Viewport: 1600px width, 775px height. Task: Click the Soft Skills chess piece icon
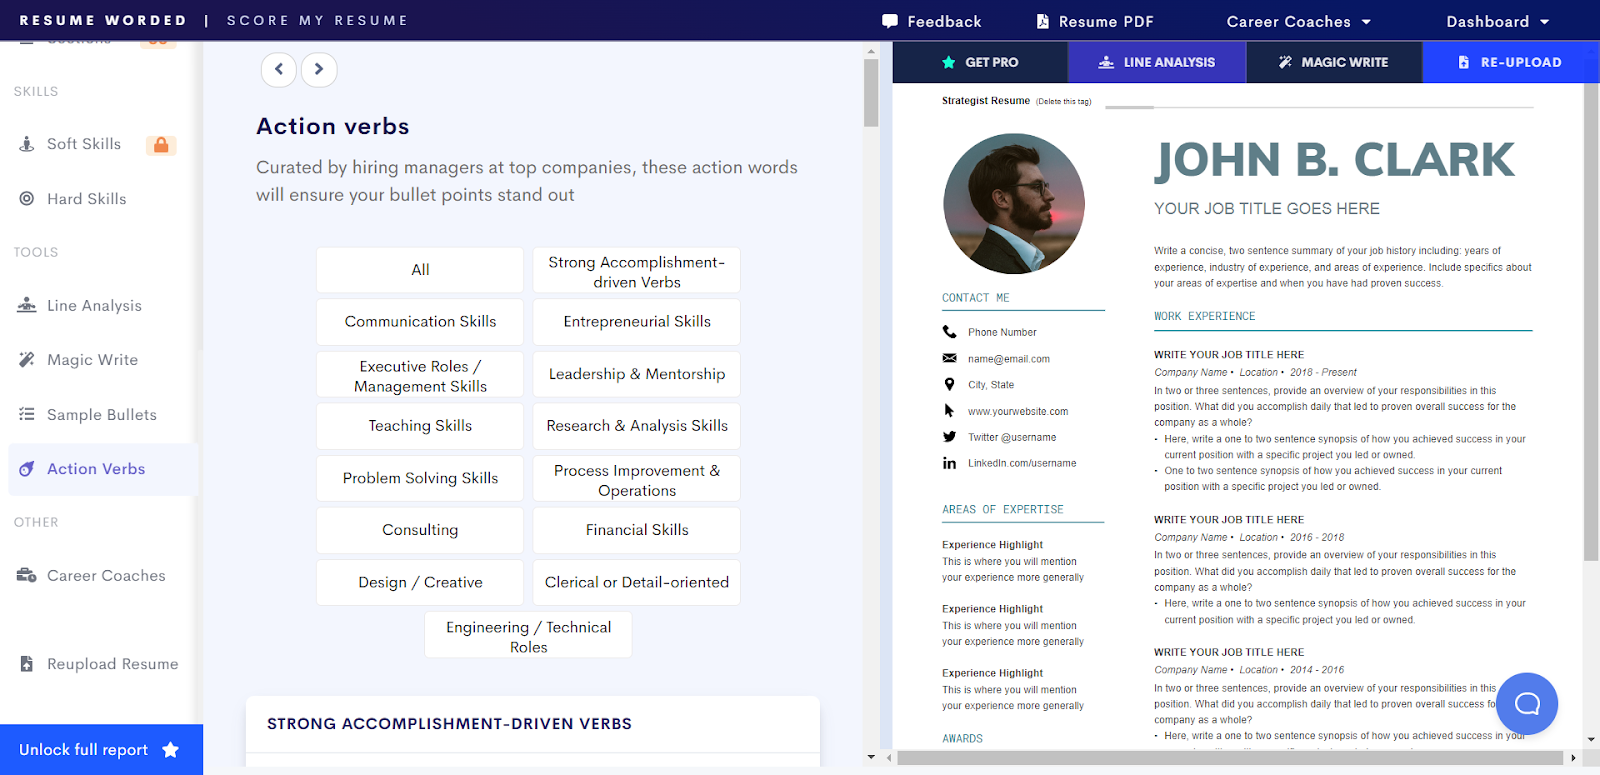27,144
